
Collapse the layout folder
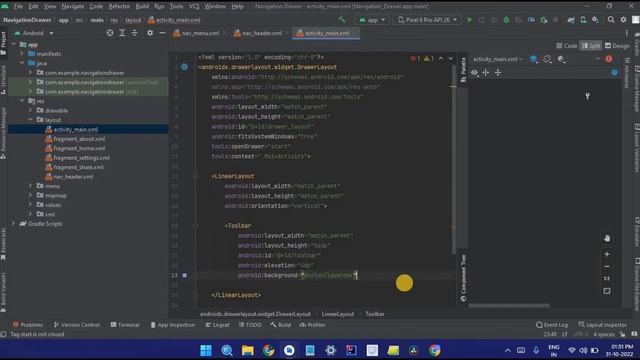coord(30,120)
